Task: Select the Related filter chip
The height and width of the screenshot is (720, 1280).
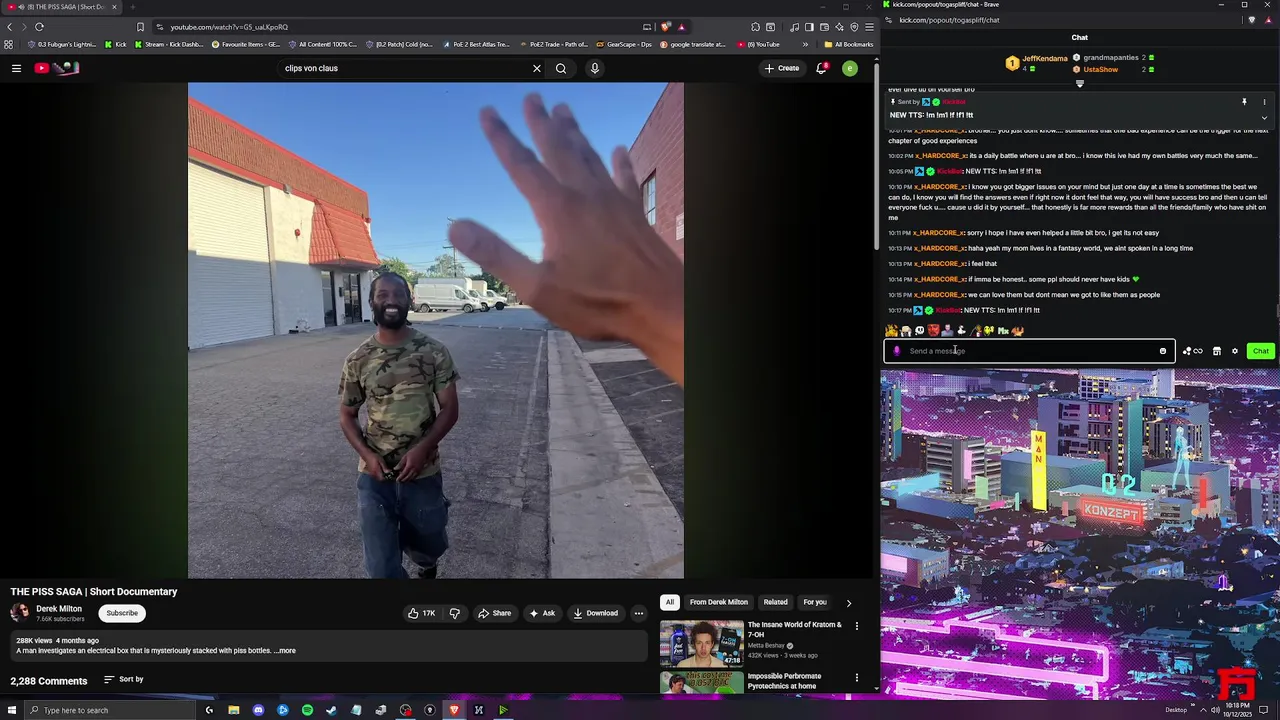Action: click(x=775, y=603)
